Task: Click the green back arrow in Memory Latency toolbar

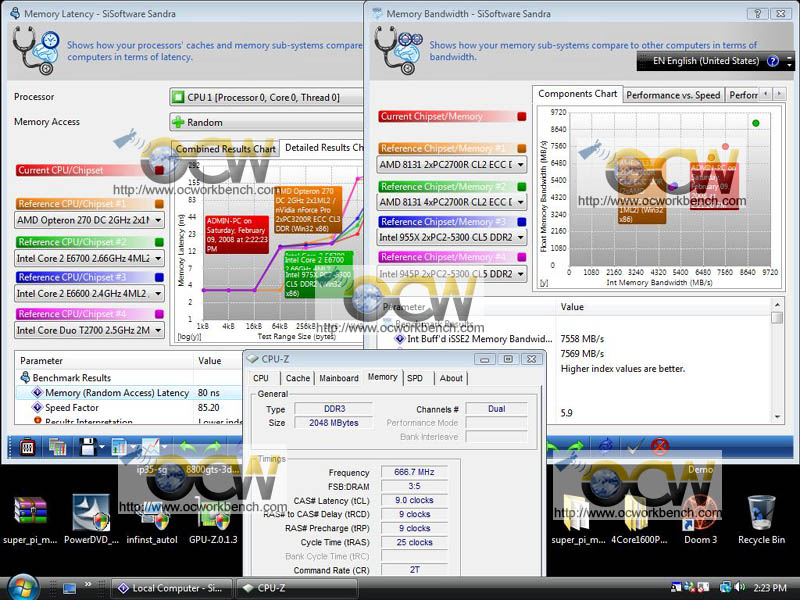Action: (189, 447)
